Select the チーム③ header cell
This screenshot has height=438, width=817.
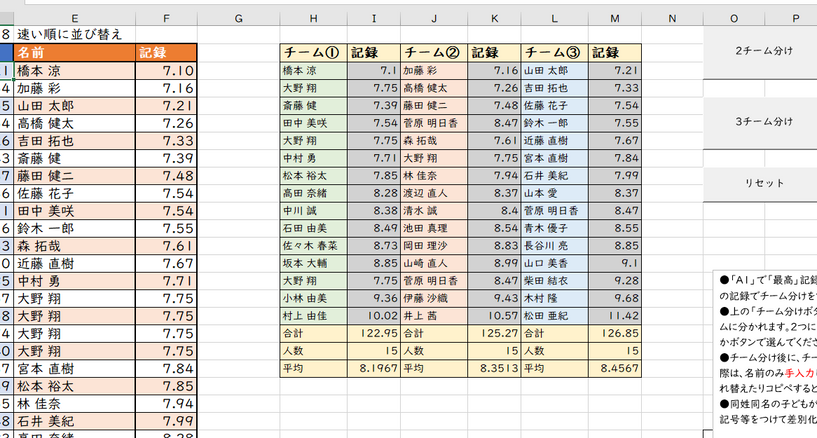pyautogui.click(x=554, y=53)
